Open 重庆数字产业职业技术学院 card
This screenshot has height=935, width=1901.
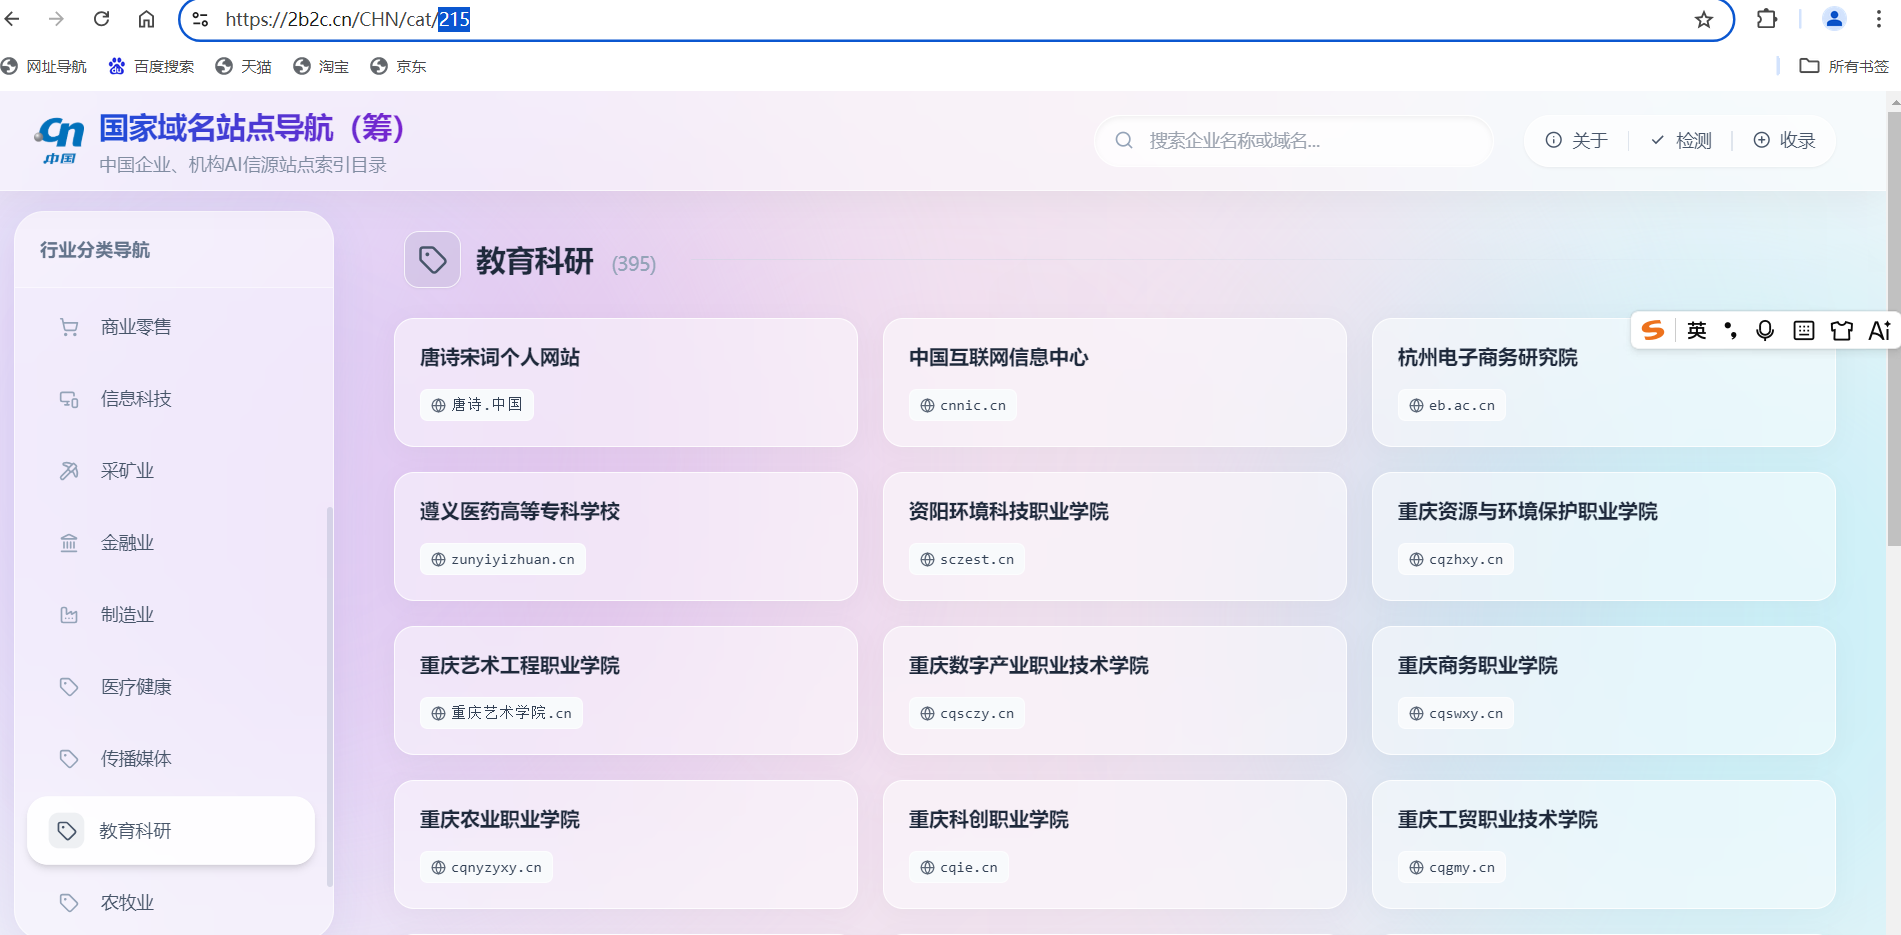click(x=1115, y=690)
